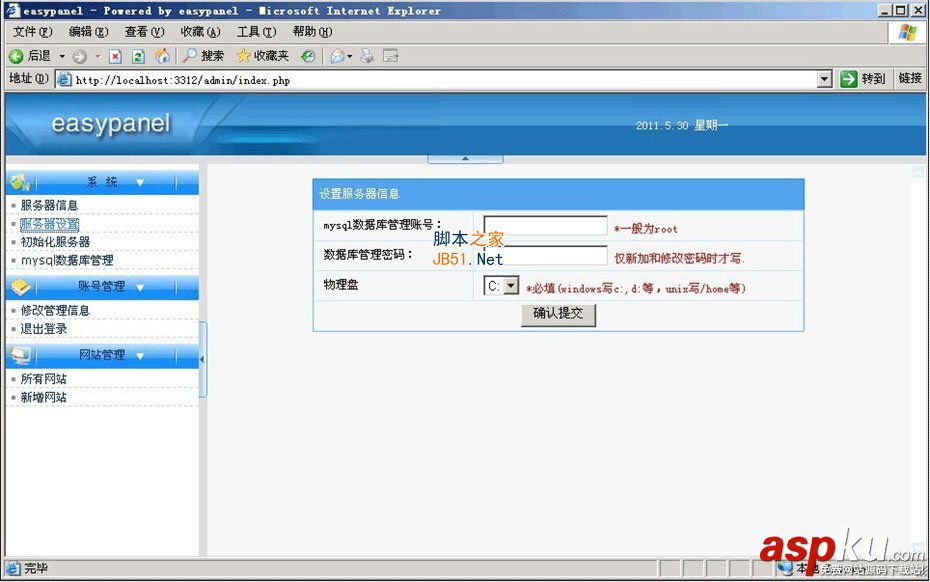Image resolution: width=930 pixels, height=582 pixels.
Task: Click the 账号管理 books icon
Action: pos(20,285)
